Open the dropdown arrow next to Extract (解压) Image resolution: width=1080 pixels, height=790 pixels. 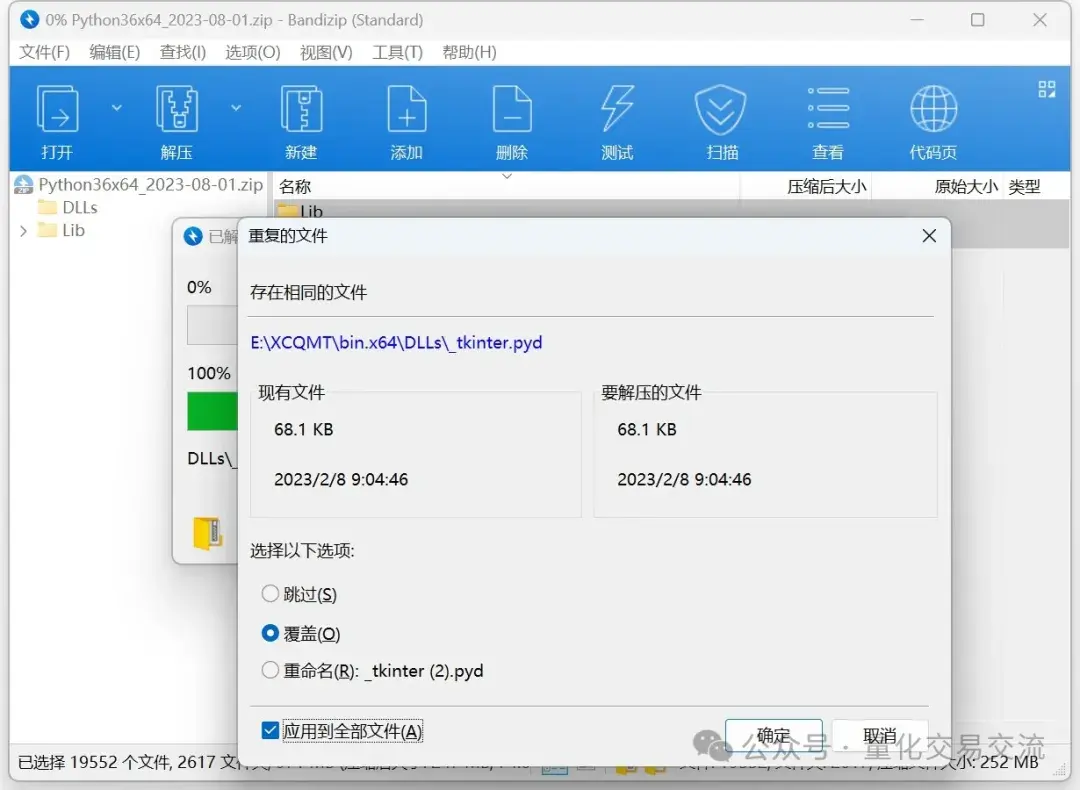236,107
